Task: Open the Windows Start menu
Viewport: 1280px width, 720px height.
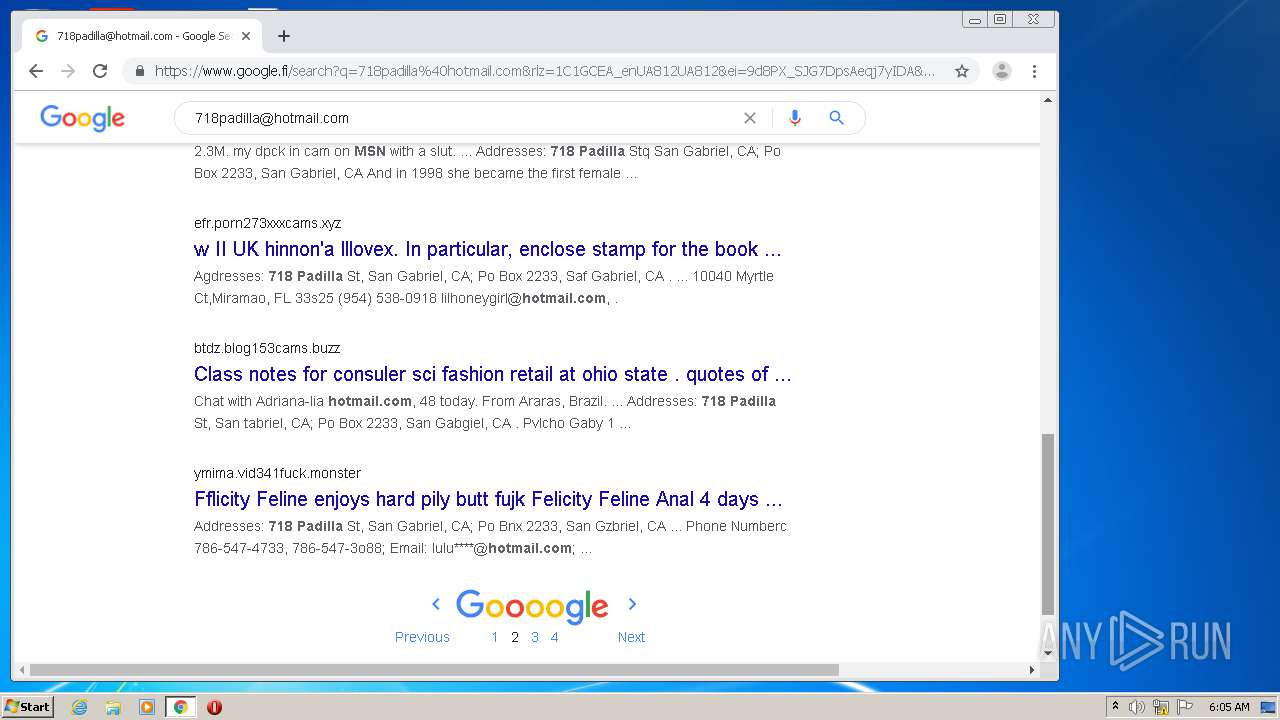Action: coord(27,707)
